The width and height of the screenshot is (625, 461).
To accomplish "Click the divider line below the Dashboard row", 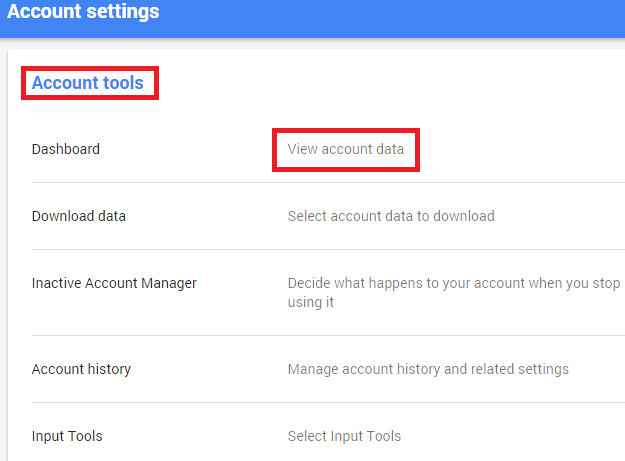I will [328, 182].
